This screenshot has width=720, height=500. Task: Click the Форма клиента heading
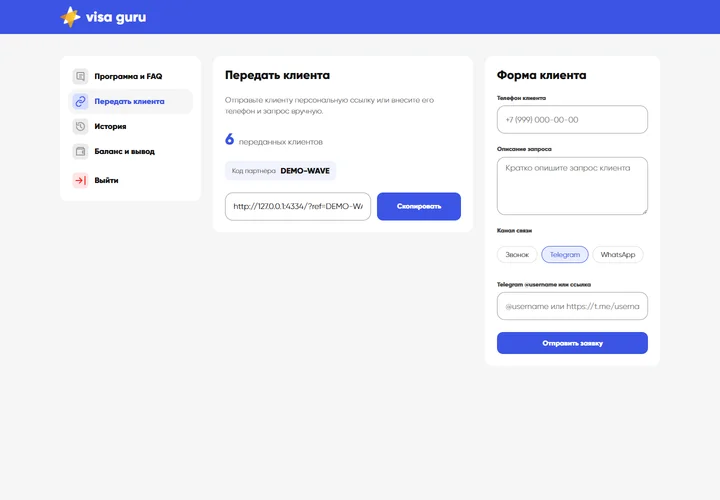pyautogui.click(x=541, y=75)
